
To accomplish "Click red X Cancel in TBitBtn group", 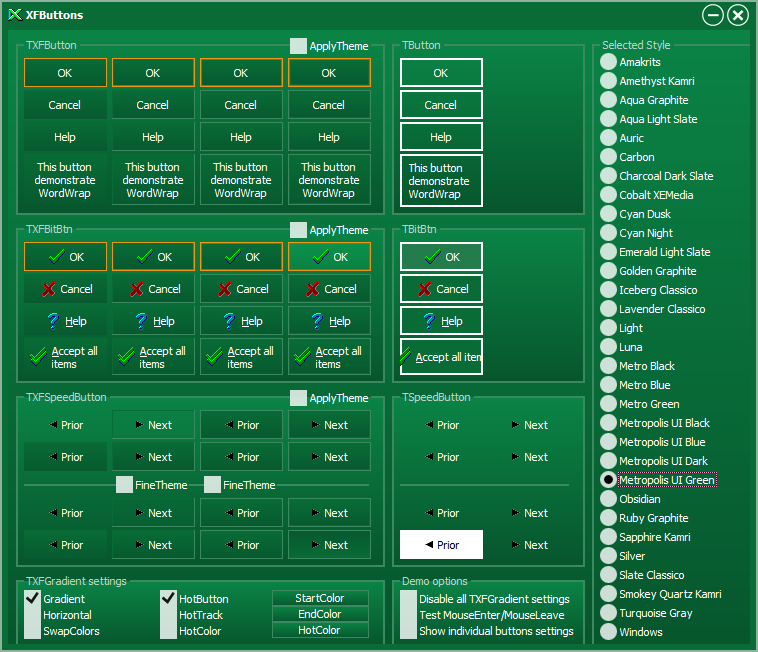I will pyautogui.click(x=441, y=289).
